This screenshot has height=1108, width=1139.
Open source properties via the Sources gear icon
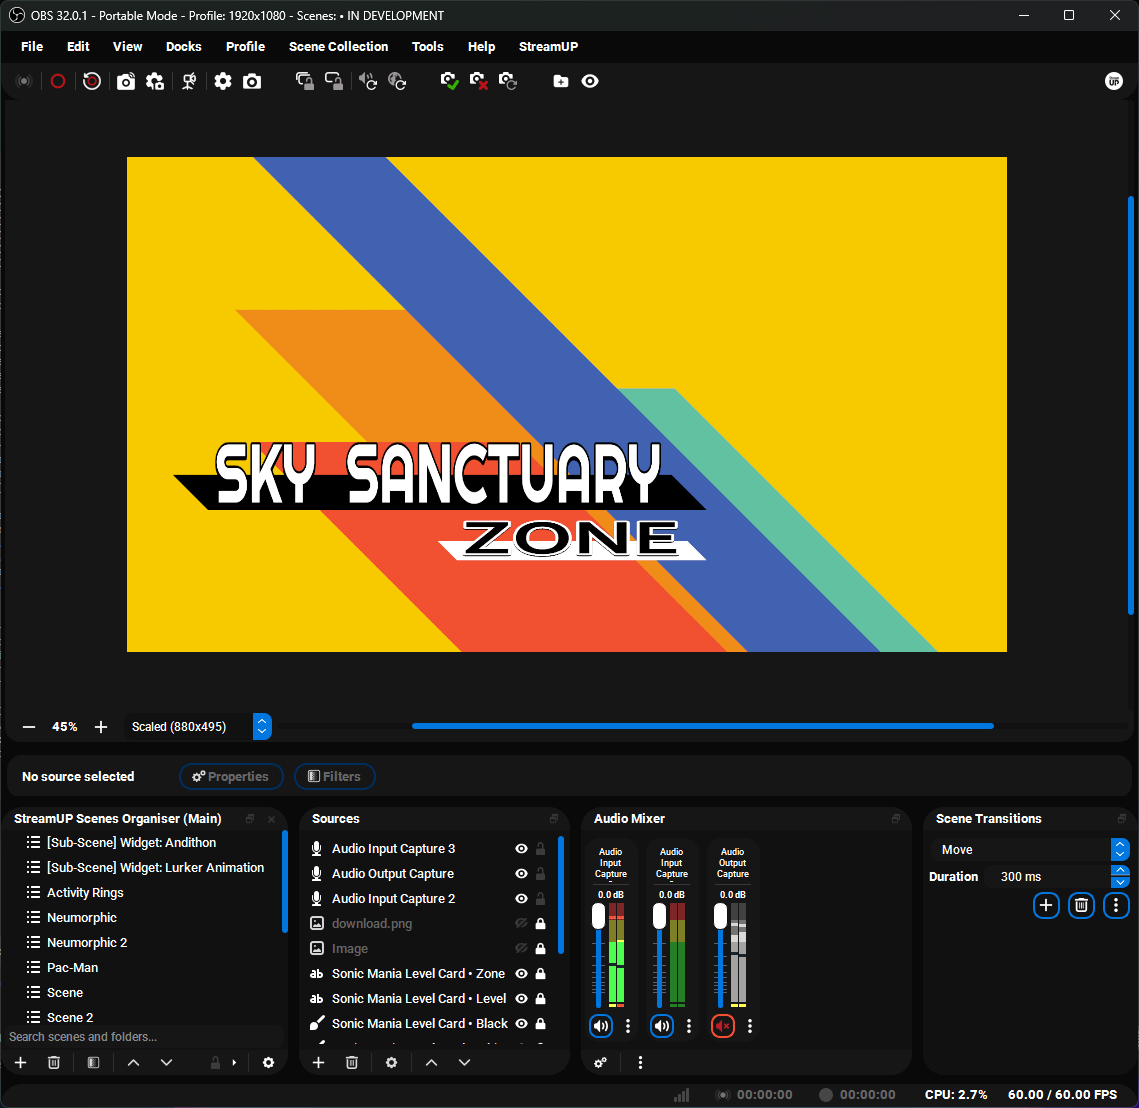pyautogui.click(x=391, y=1062)
